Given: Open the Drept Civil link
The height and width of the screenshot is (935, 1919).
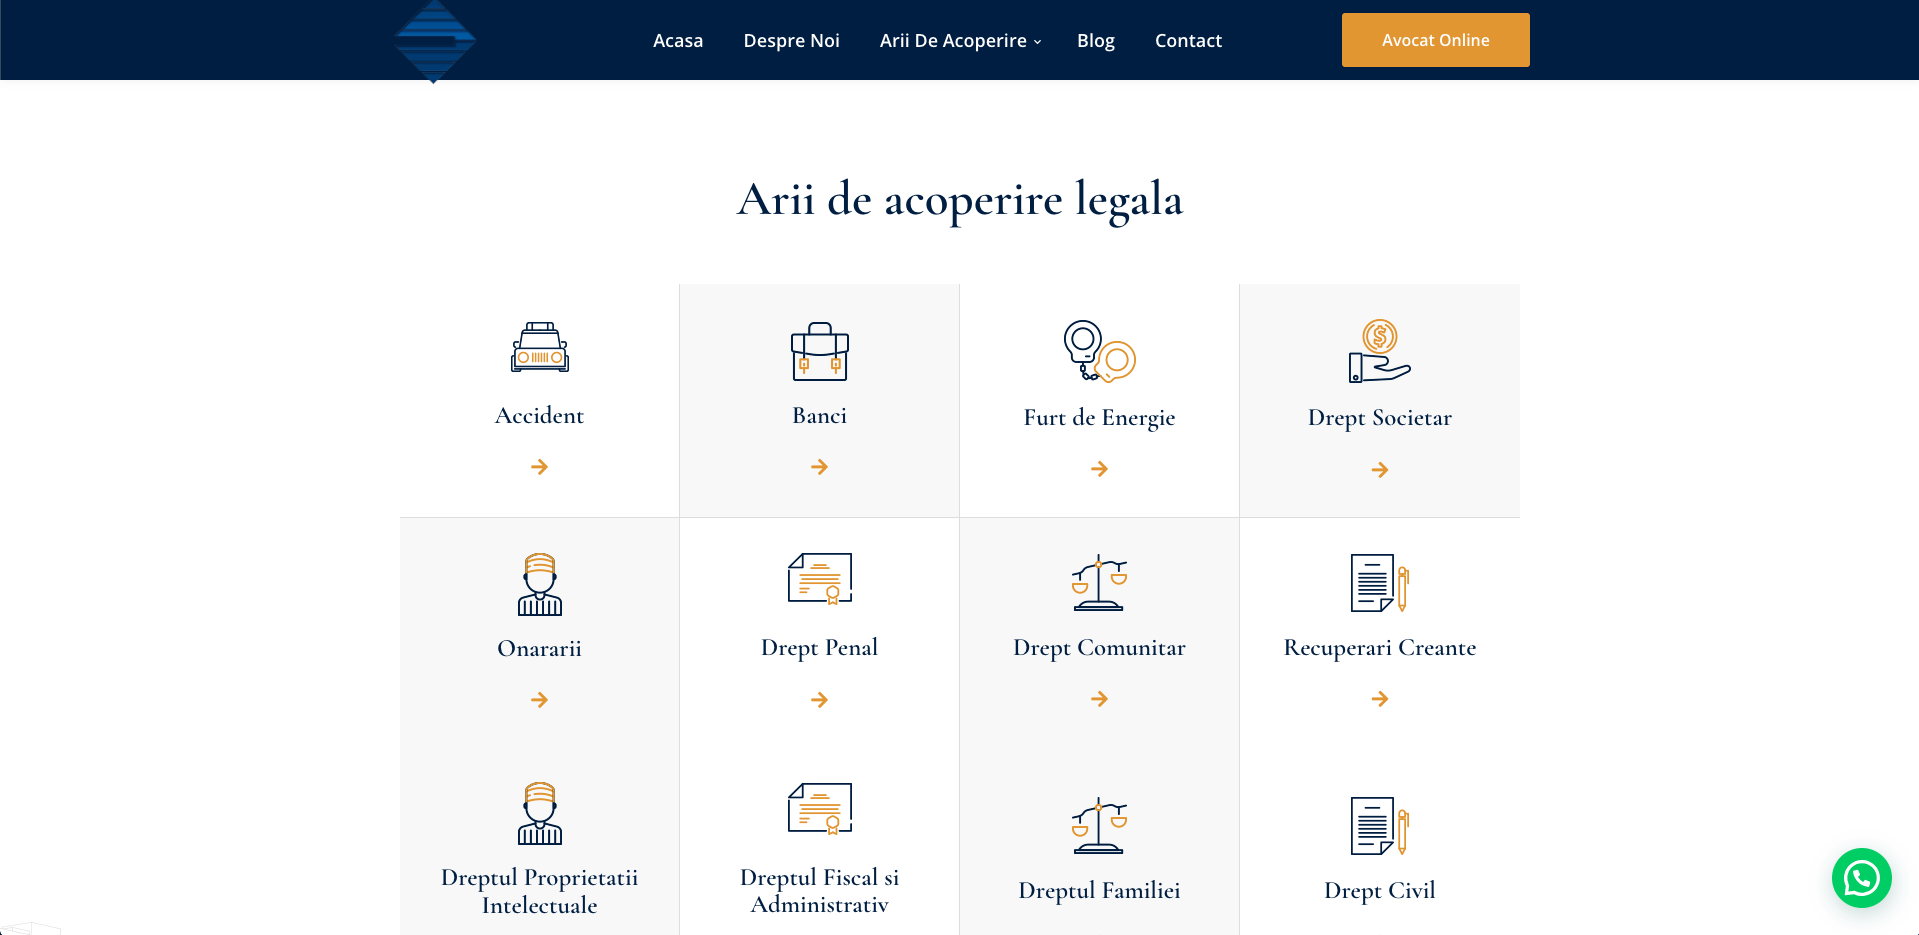Looking at the screenshot, I should click(1380, 891).
